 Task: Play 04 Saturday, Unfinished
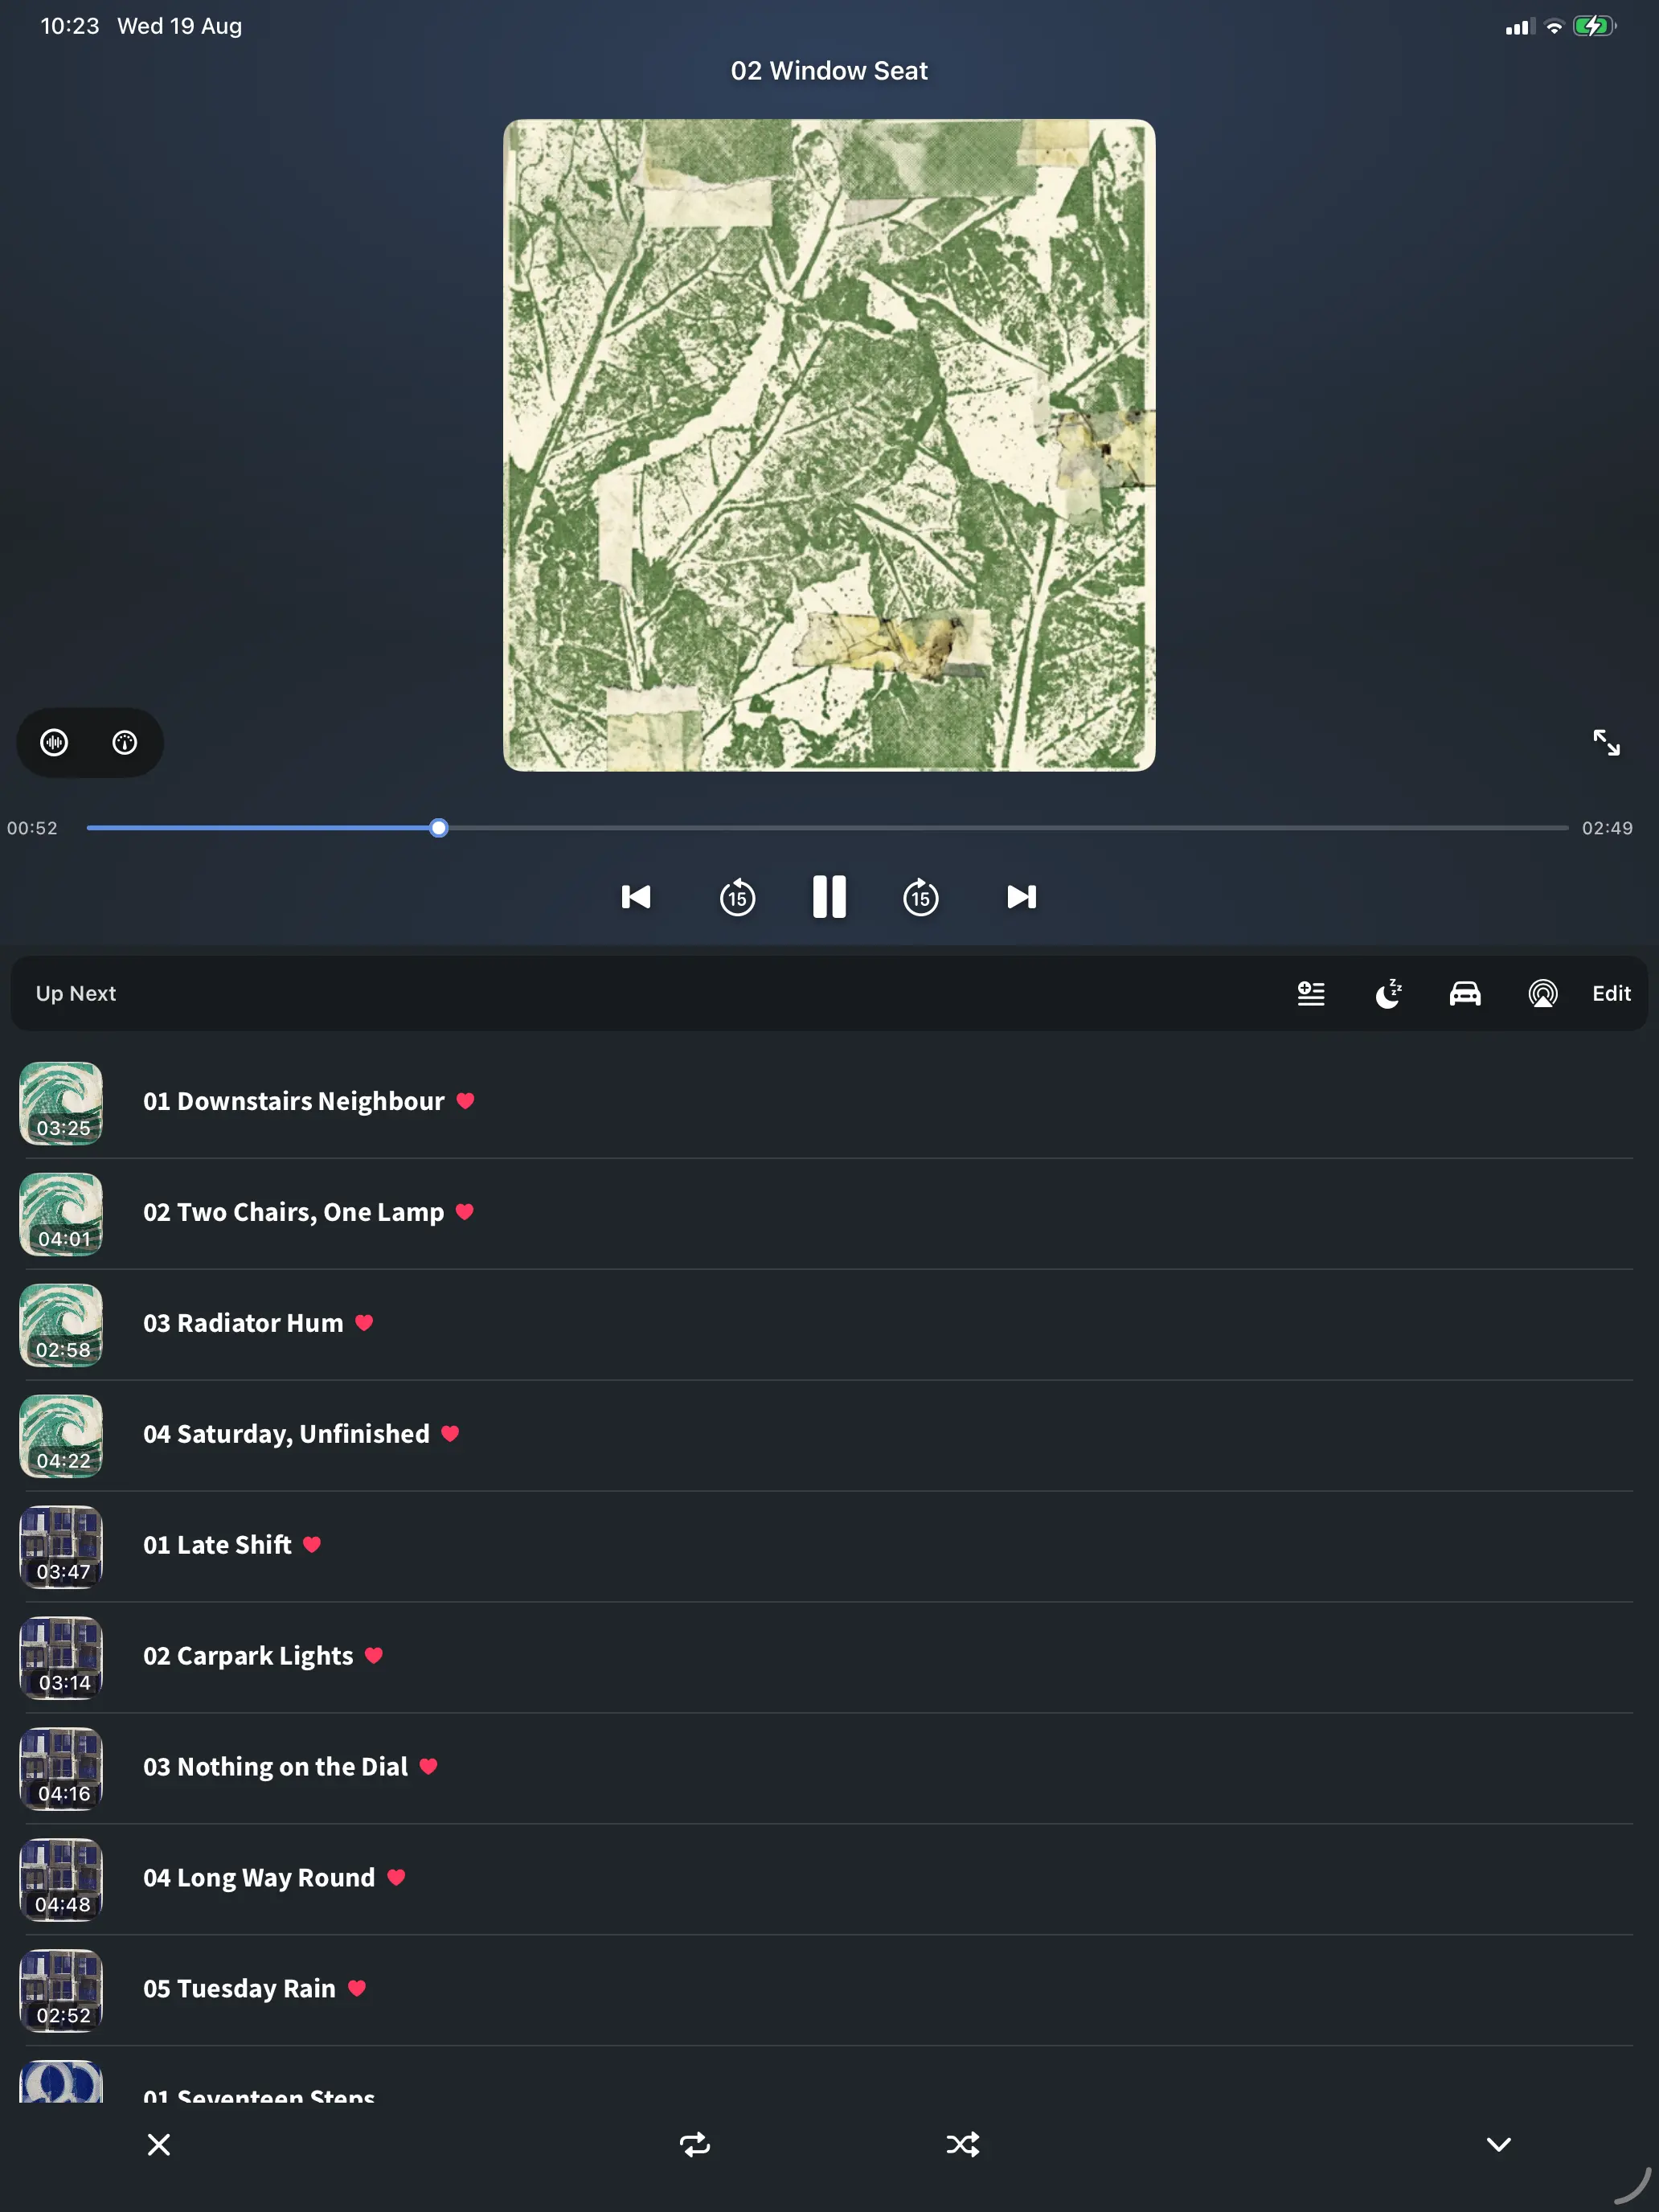[829, 1436]
